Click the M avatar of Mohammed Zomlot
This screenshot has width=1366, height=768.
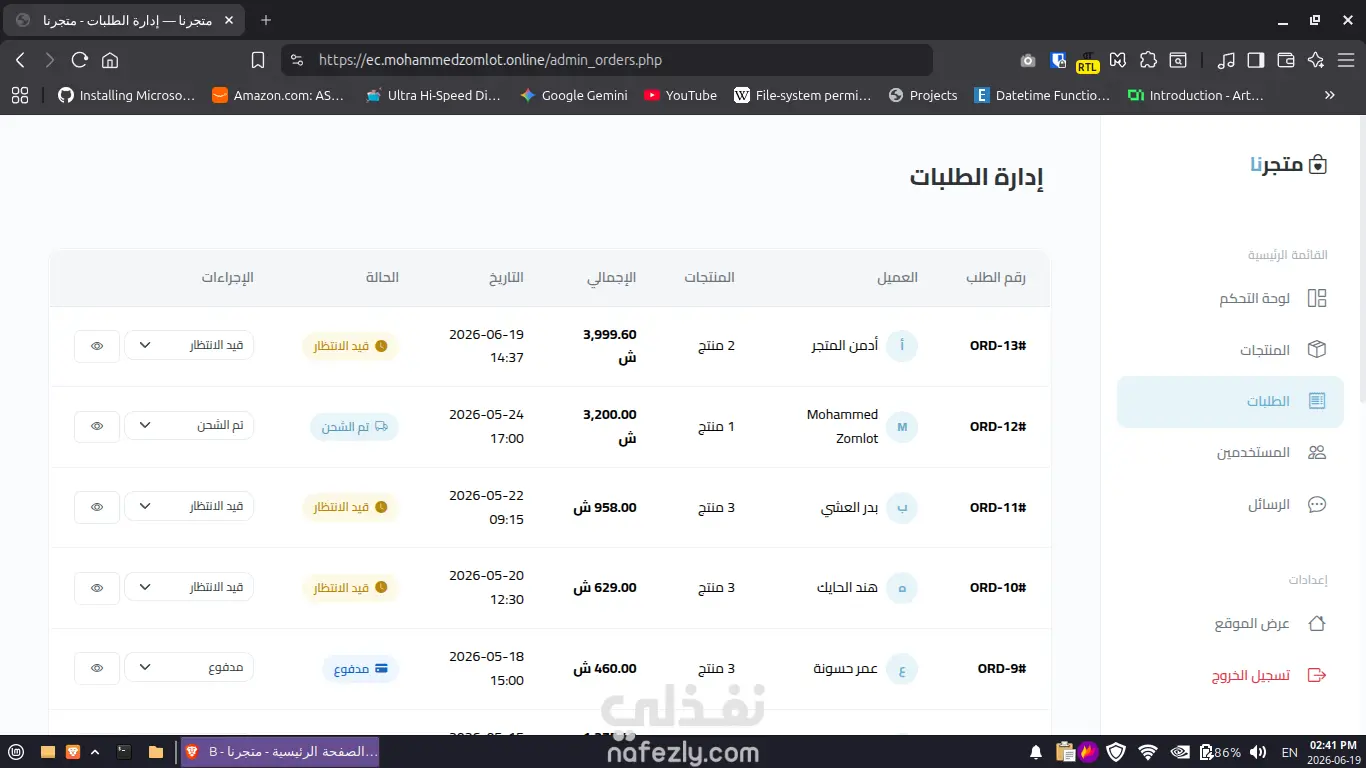902,427
